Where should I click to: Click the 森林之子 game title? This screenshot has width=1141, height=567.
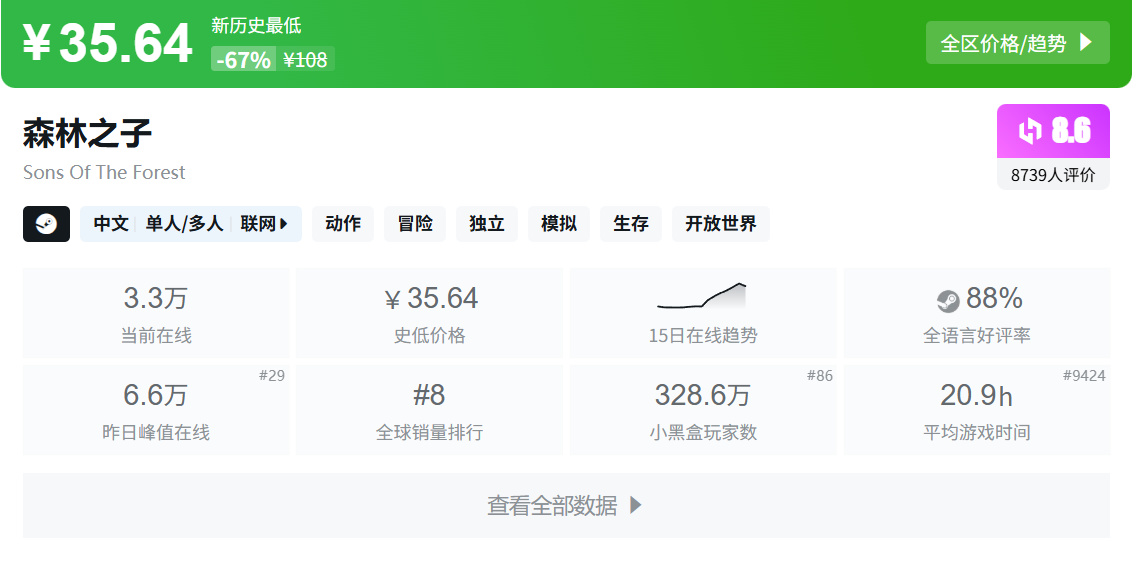(x=87, y=133)
